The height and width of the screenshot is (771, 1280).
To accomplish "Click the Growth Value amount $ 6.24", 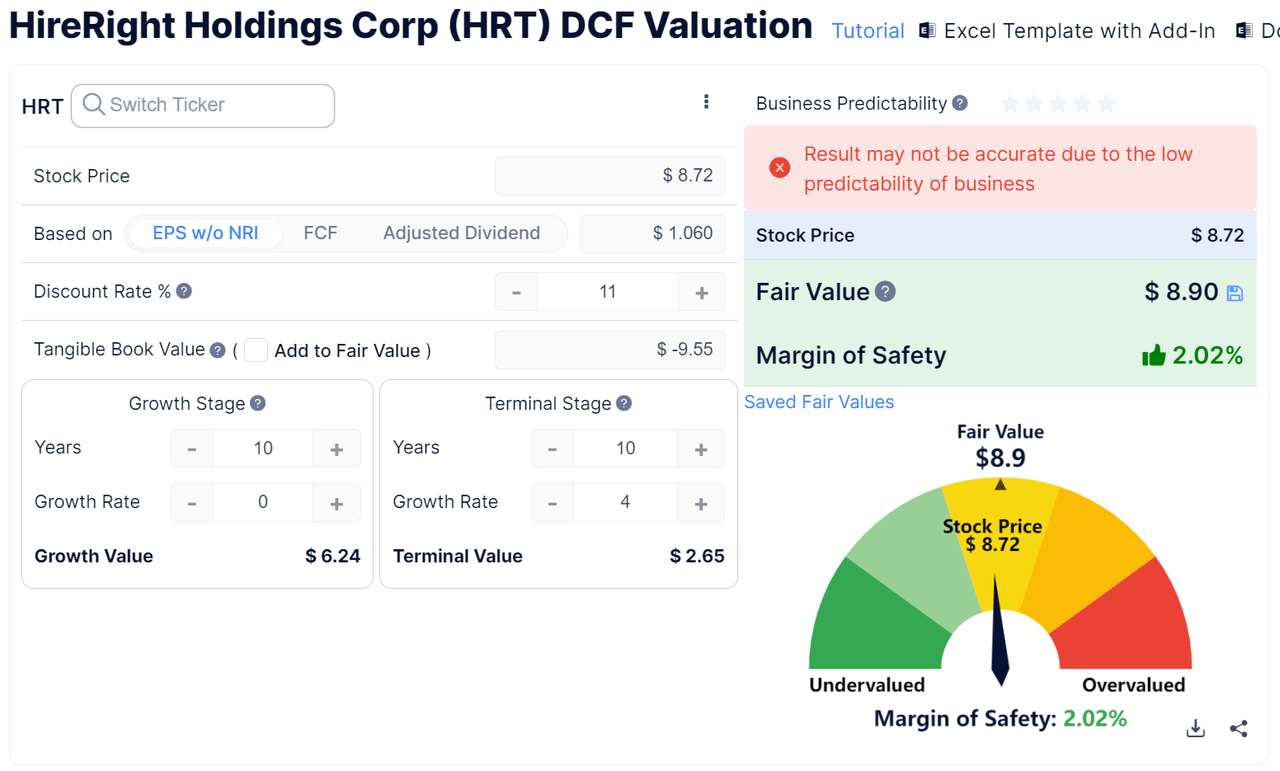I will [x=333, y=556].
